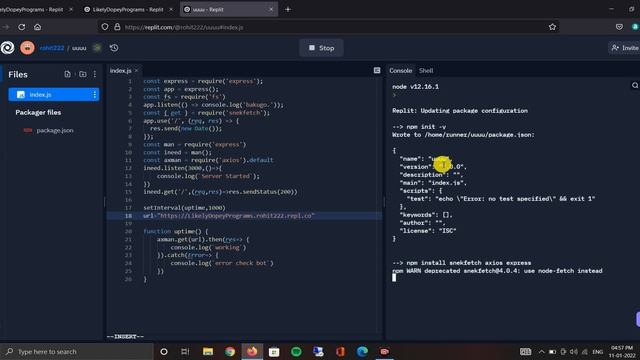The image size is (640, 360).
Task: Switch to the LikelyDopeyPrograms browser tab
Action: [128, 9]
